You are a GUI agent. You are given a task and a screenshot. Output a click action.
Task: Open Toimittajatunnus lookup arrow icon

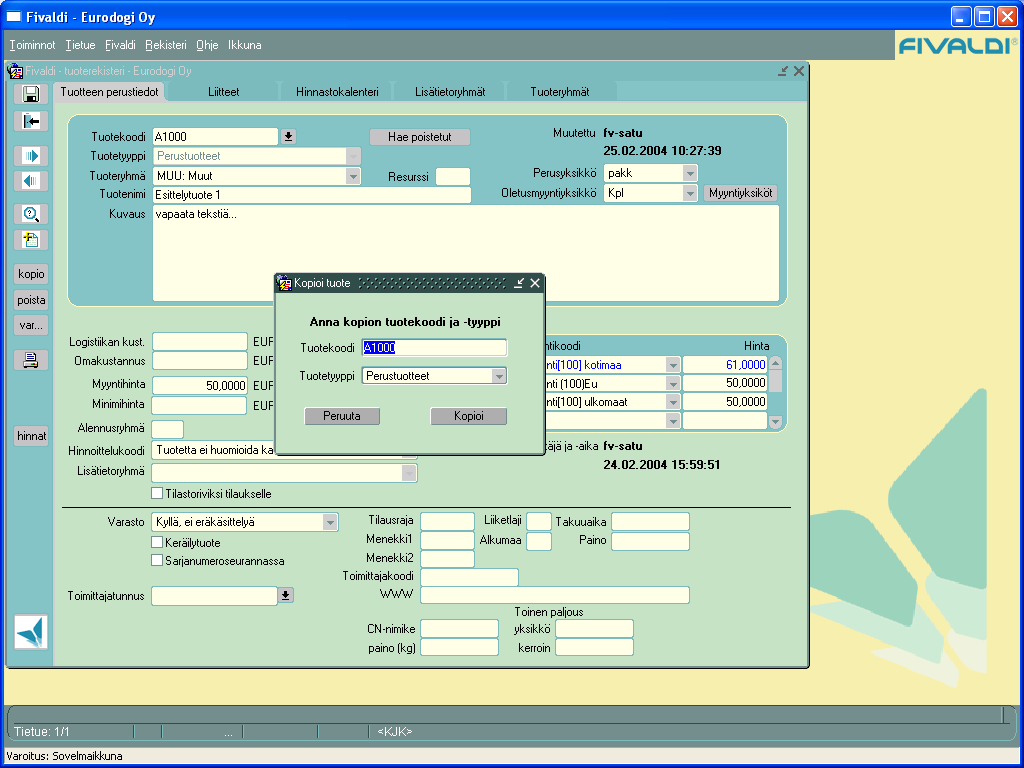(285, 595)
